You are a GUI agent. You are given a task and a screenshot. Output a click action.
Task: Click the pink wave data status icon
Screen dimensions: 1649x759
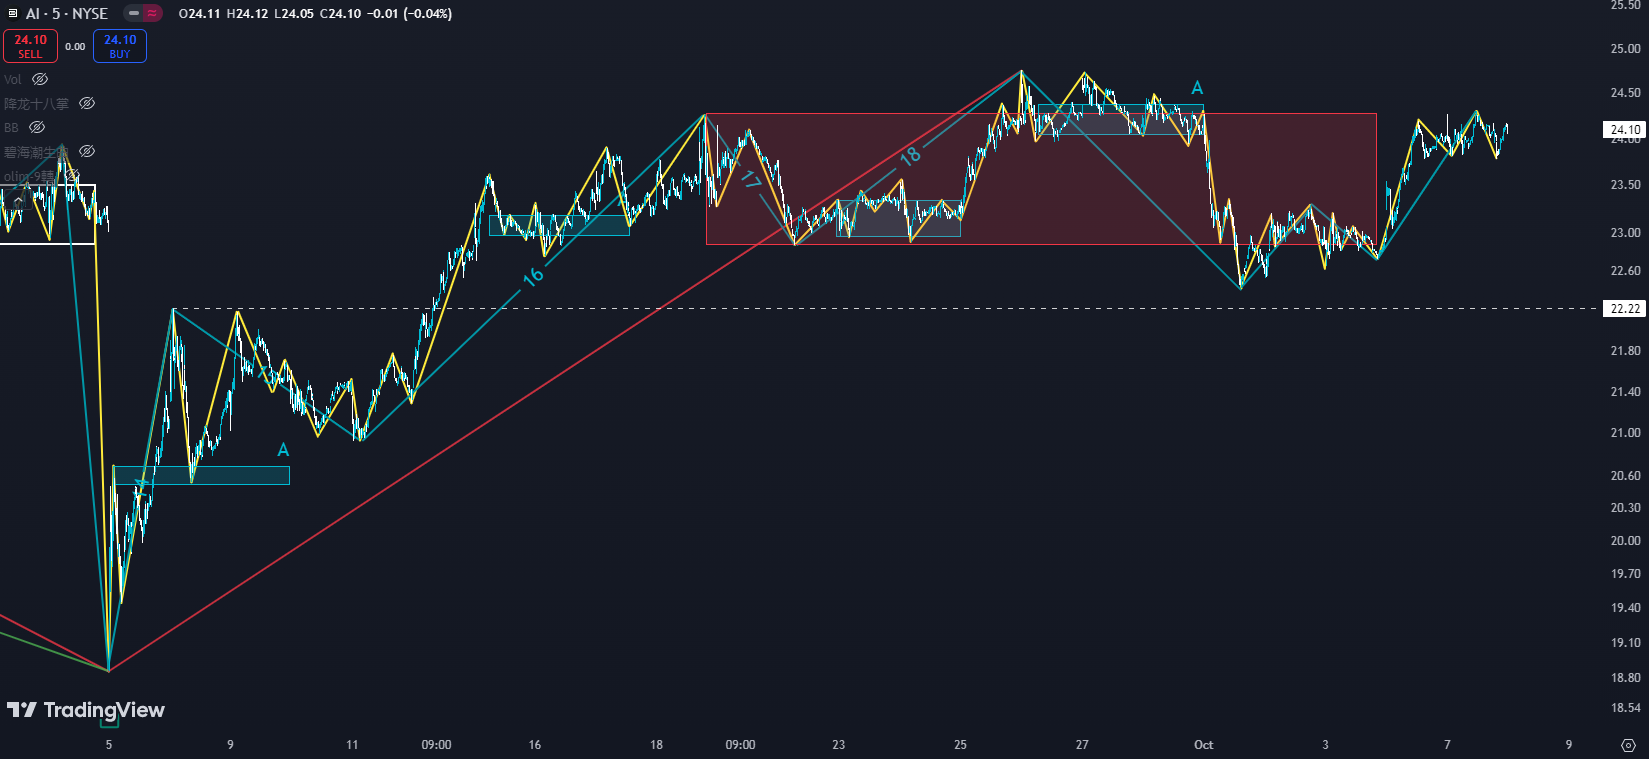click(x=152, y=14)
